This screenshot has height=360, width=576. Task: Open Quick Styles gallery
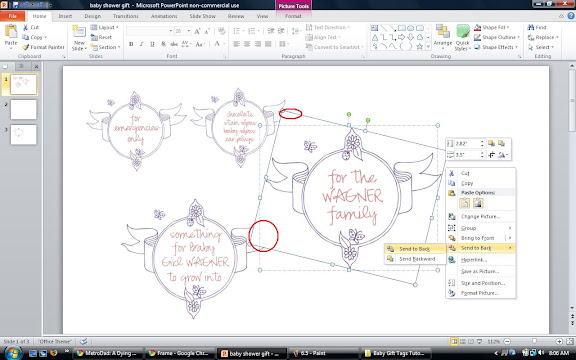point(462,38)
